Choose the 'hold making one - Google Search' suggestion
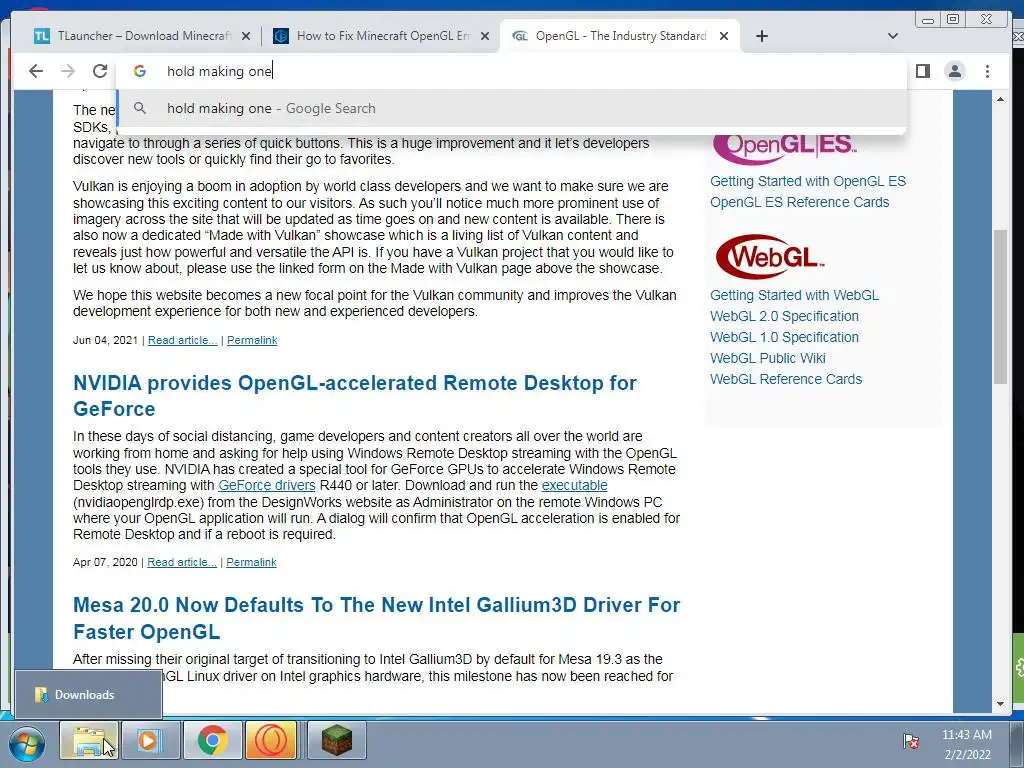Viewport: 1024px width, 768px height. pos(511,108)
